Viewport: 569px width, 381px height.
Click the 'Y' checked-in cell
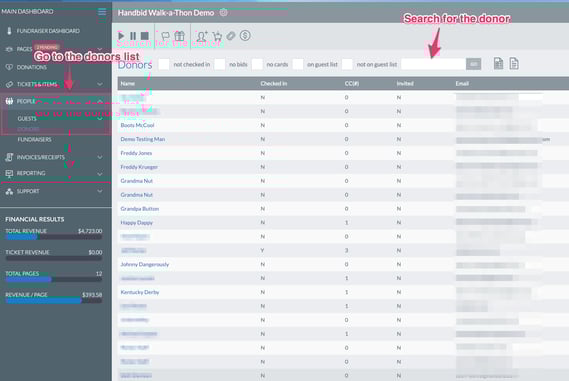[x=262, y=250]
